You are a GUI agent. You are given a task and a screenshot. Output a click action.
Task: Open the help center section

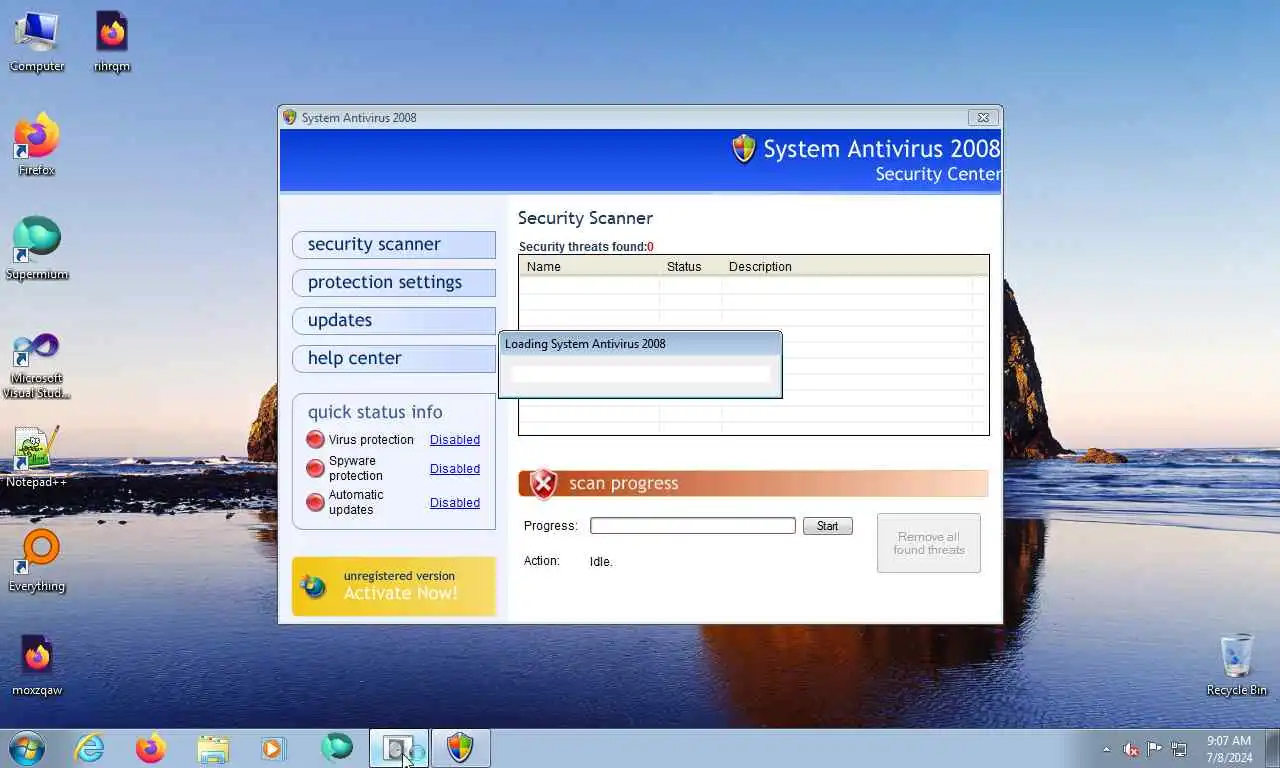coord(394,358)
